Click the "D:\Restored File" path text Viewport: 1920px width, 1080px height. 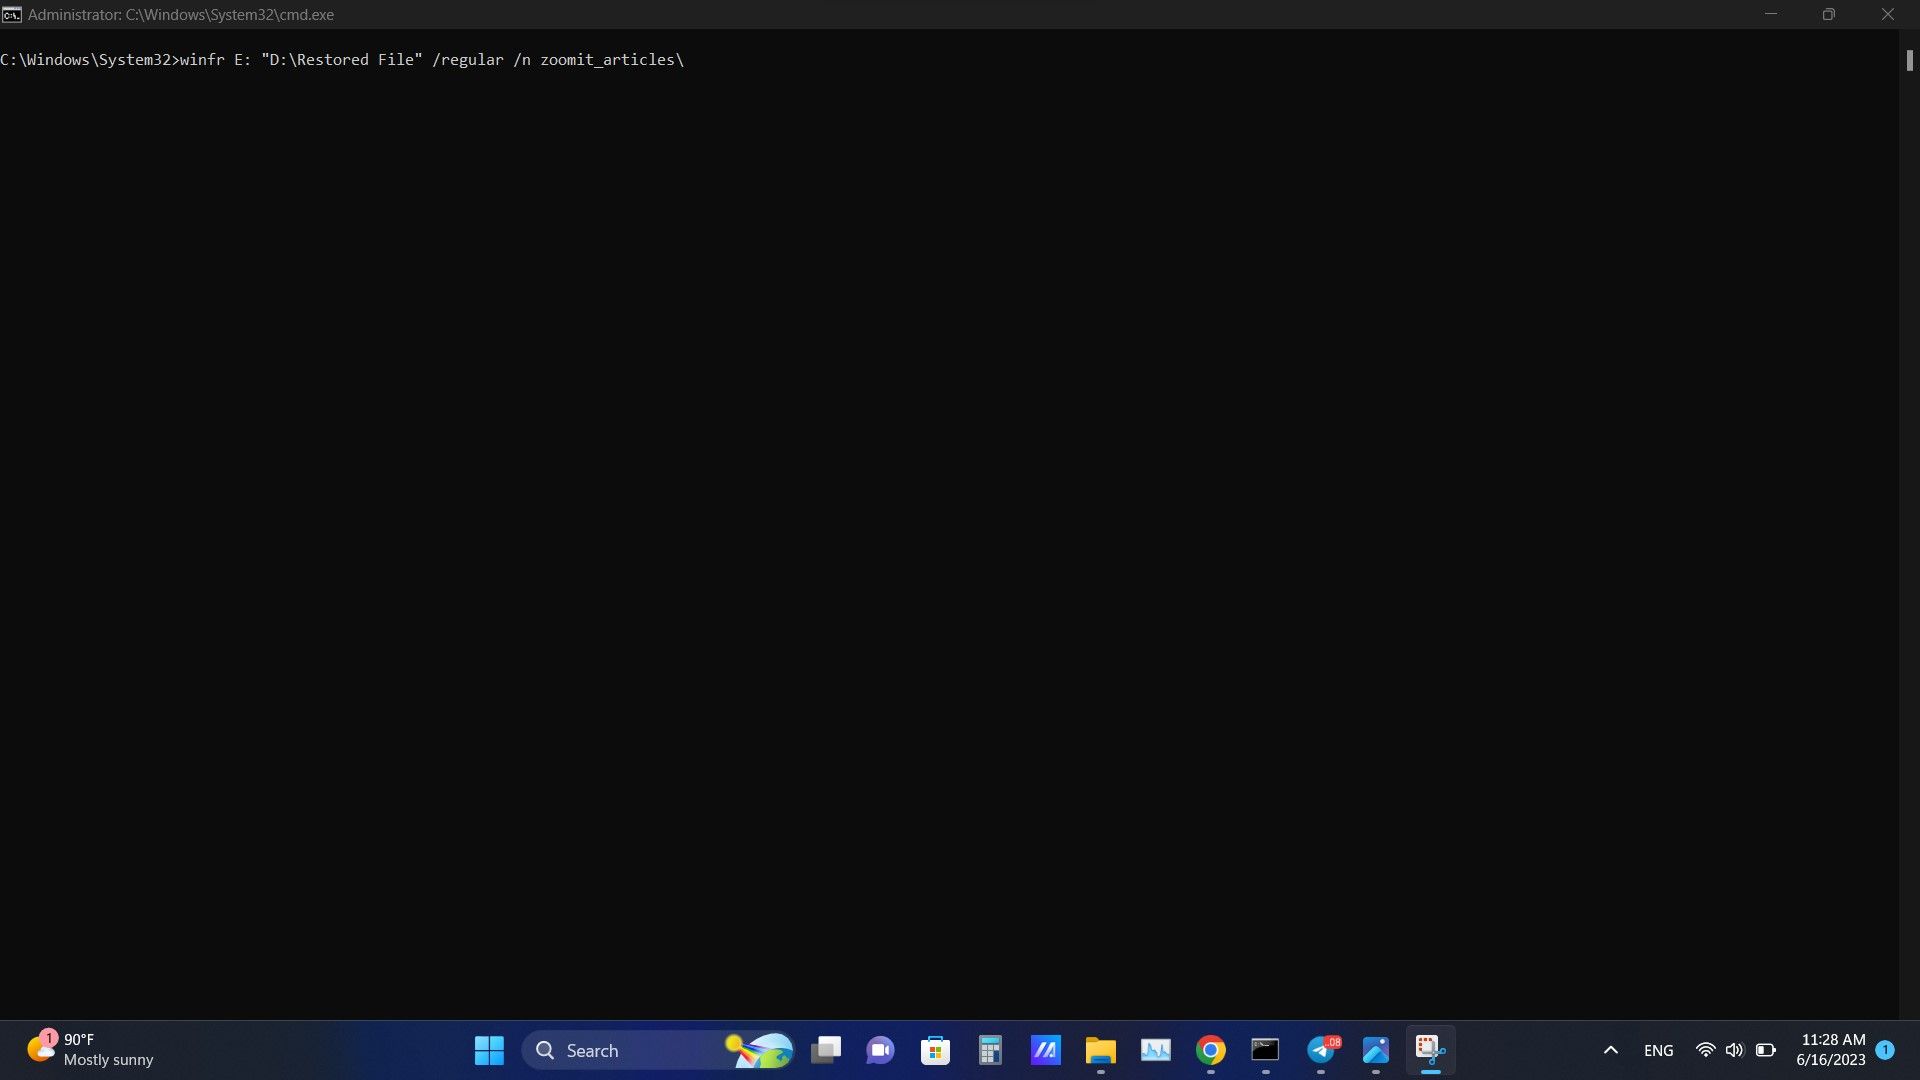coord(342,60)
